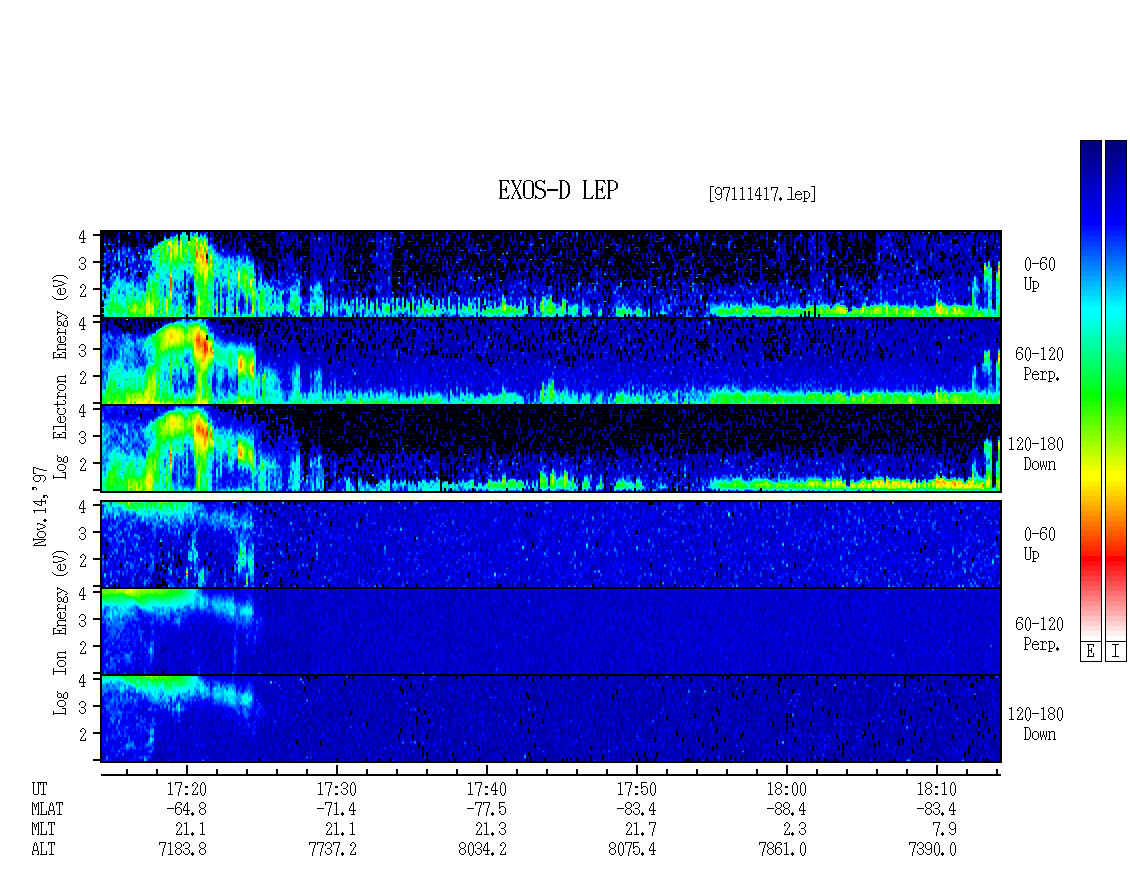Click the Log Ion Energy (eV) axis label

tap(61, 633)
